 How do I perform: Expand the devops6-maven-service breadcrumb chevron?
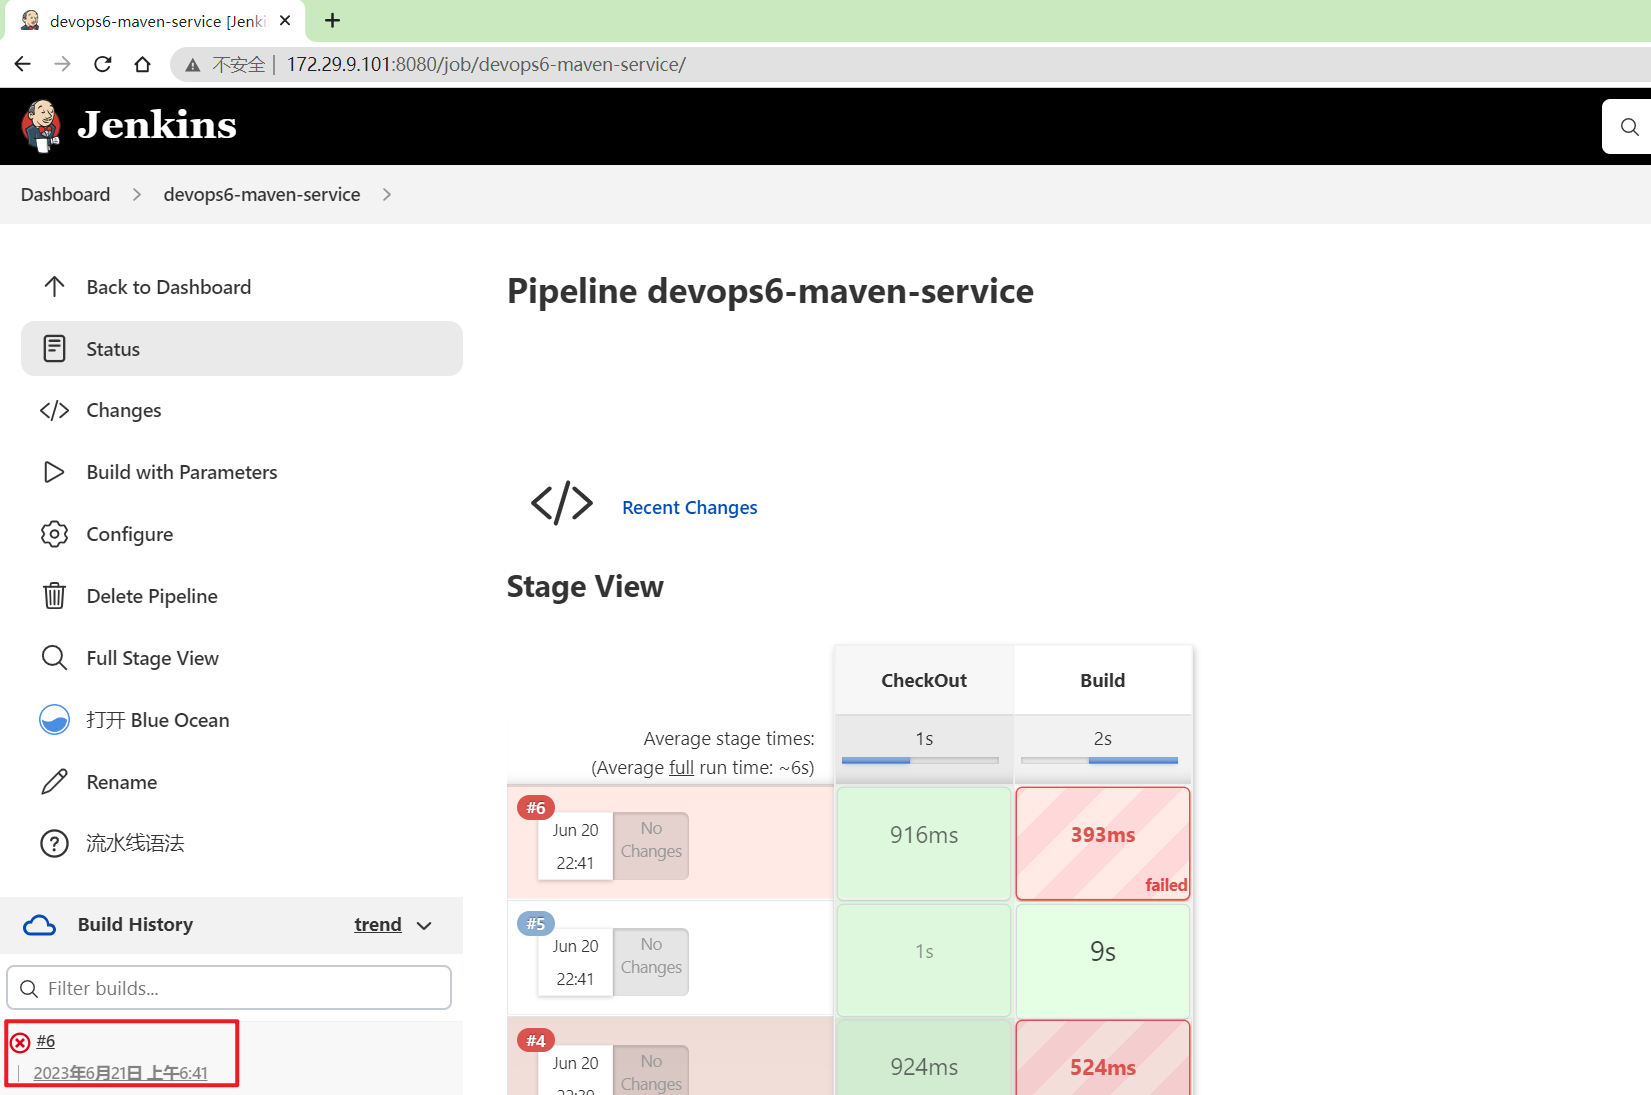coord(386,194)
